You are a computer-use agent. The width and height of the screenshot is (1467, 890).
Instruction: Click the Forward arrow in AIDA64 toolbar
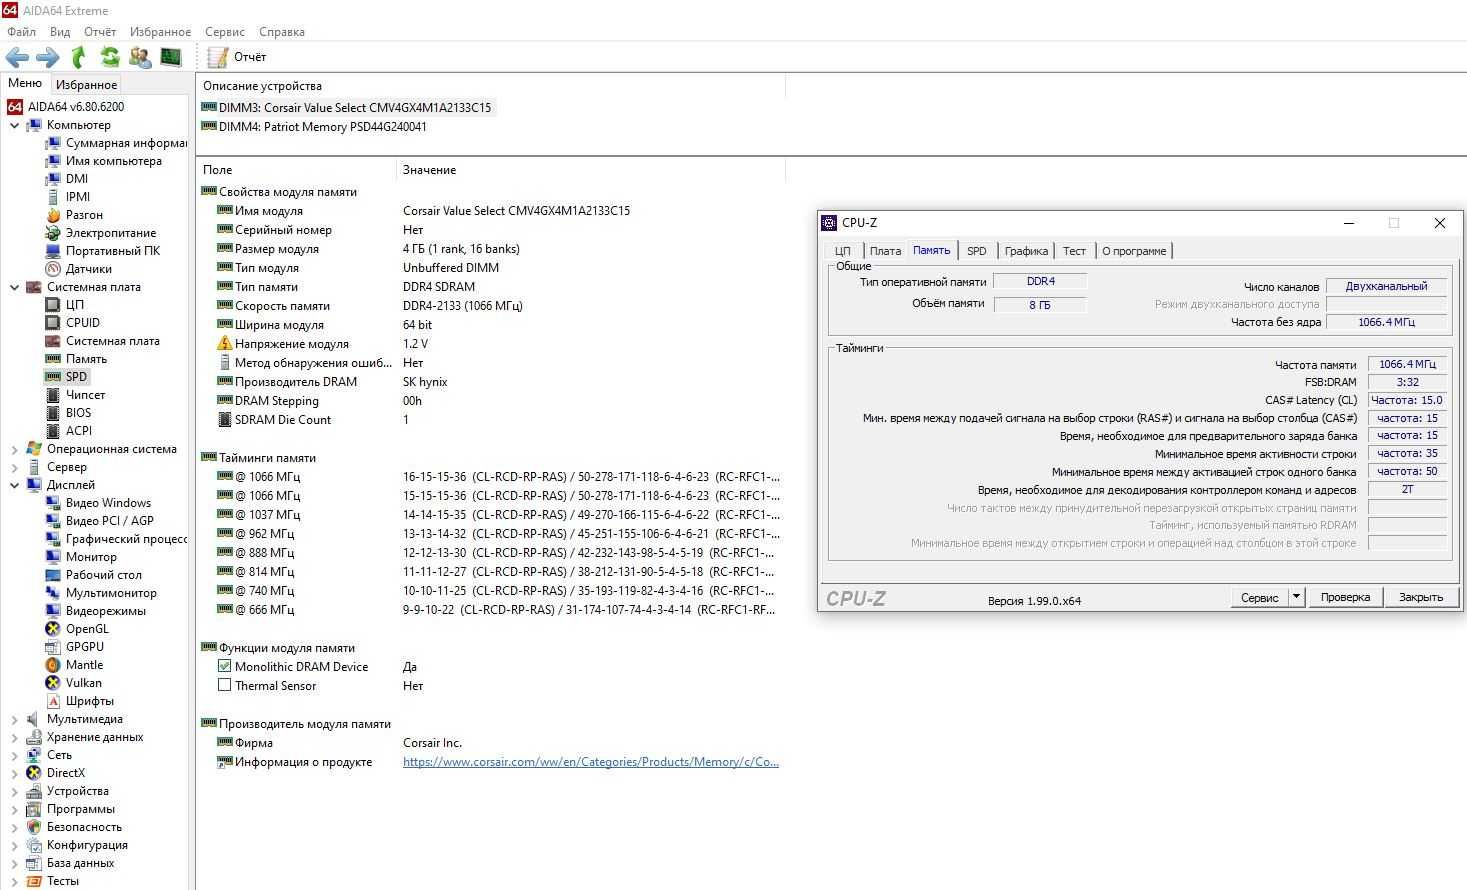48,57
